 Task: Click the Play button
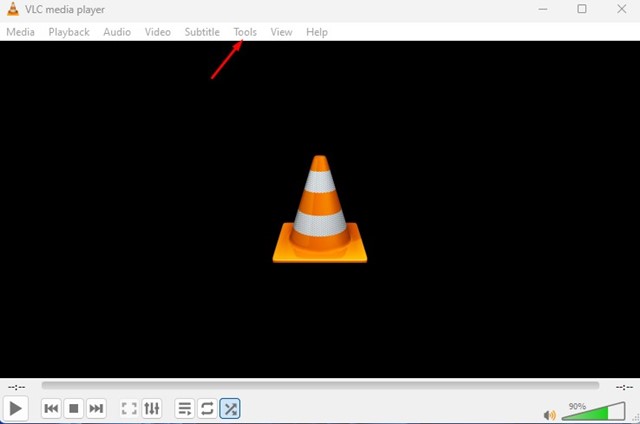[16, 408]
